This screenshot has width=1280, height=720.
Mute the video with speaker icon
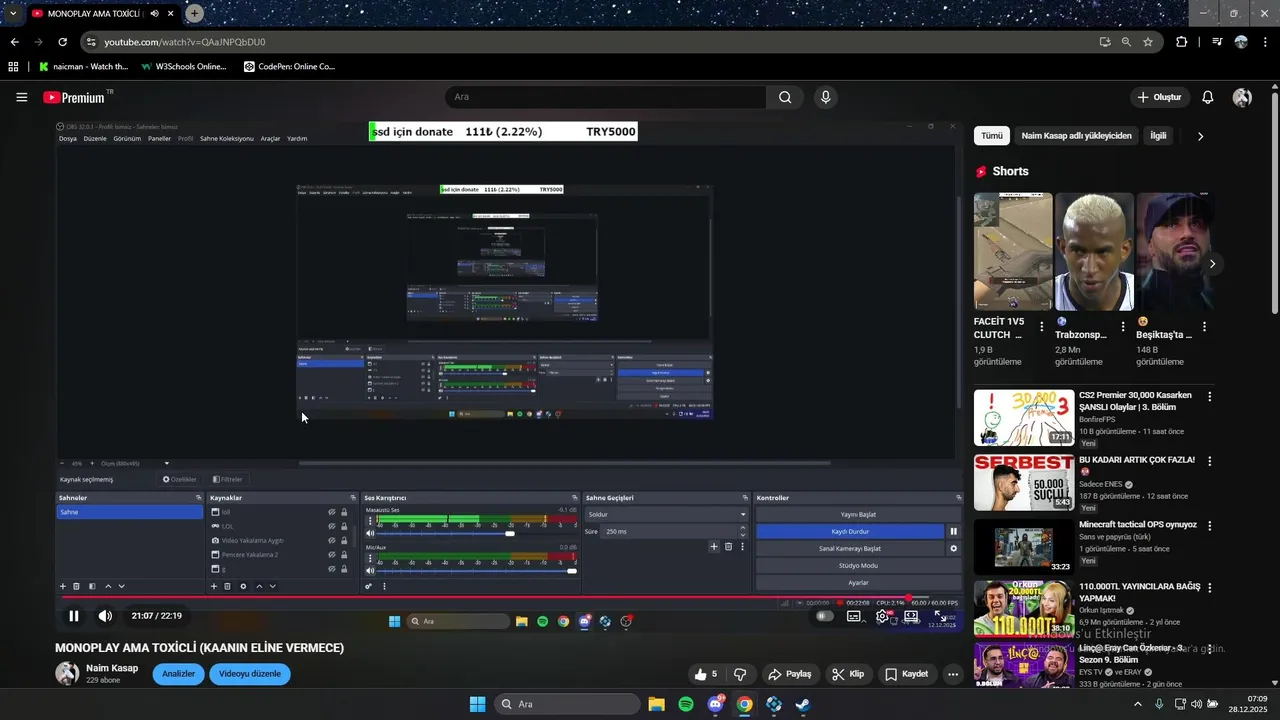(x=105, y=616)
